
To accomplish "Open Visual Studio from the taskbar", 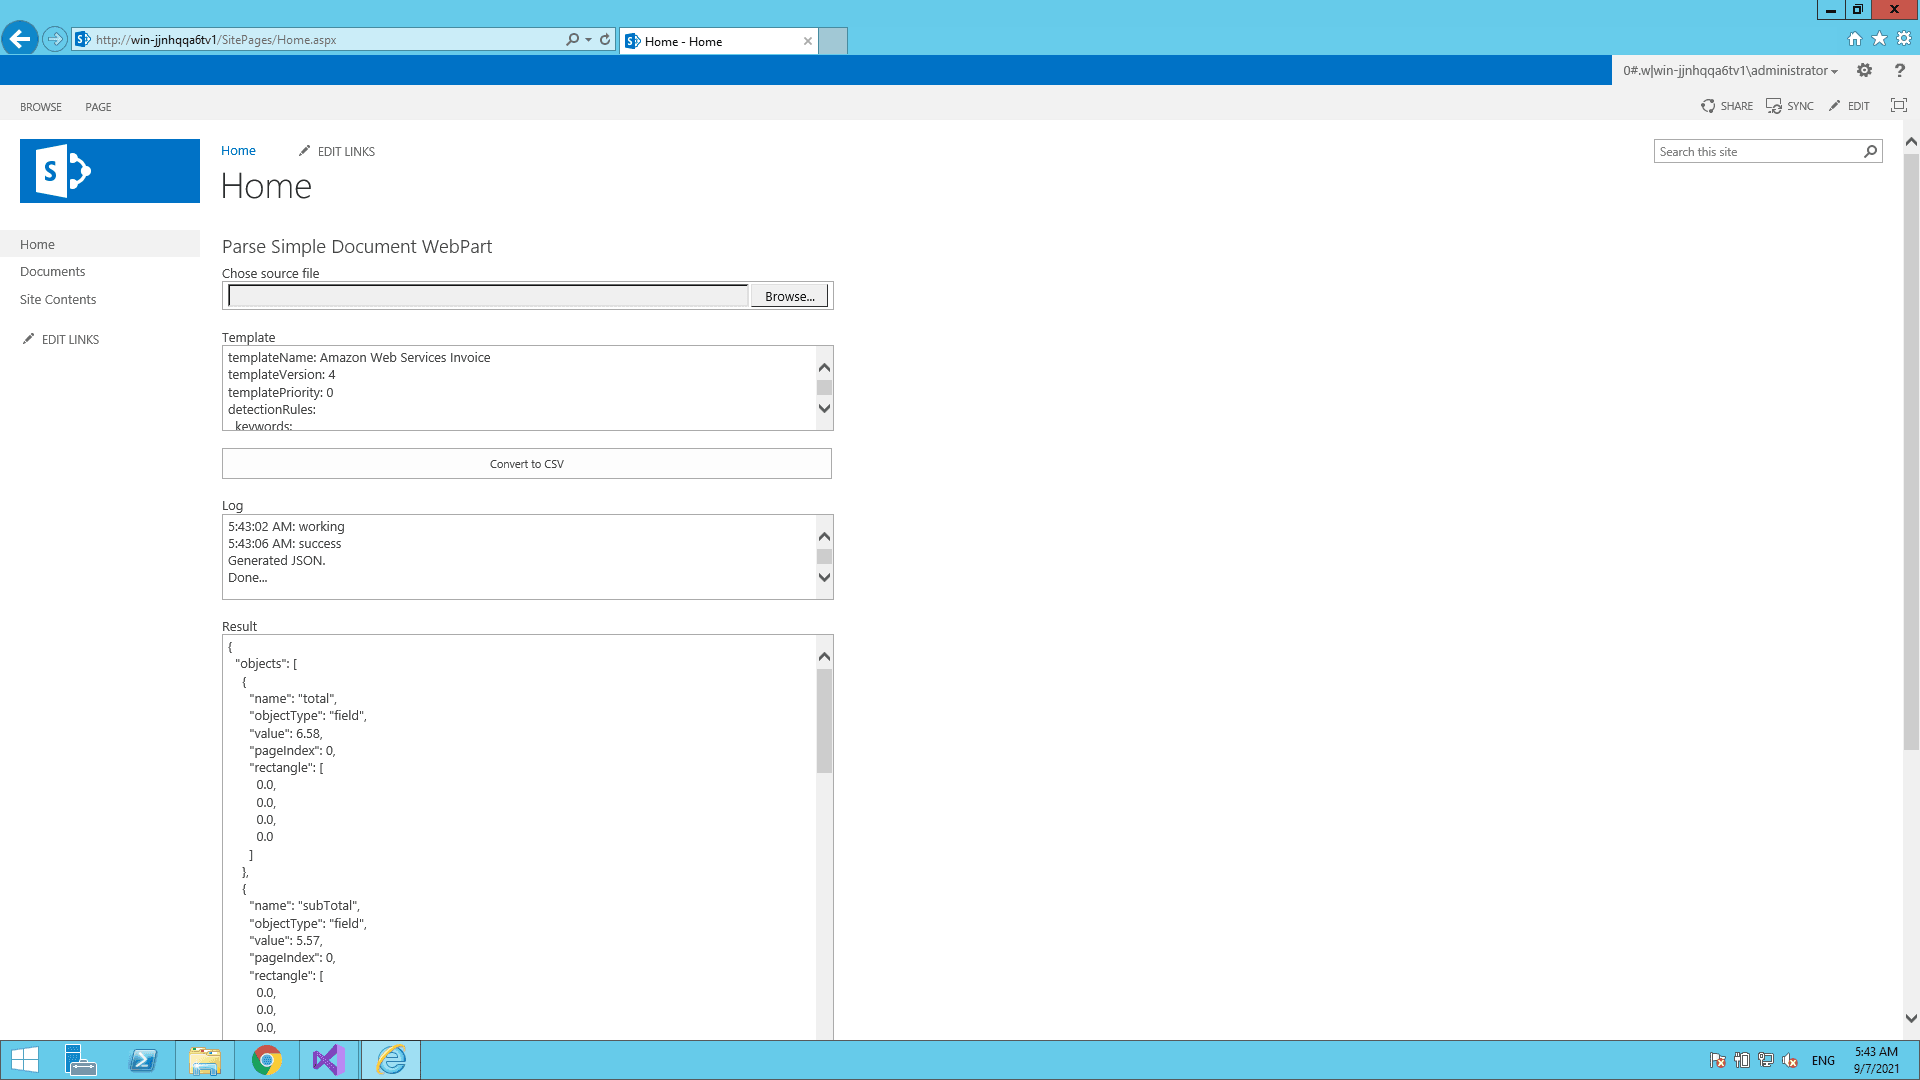I will (x=328, y=1060).
